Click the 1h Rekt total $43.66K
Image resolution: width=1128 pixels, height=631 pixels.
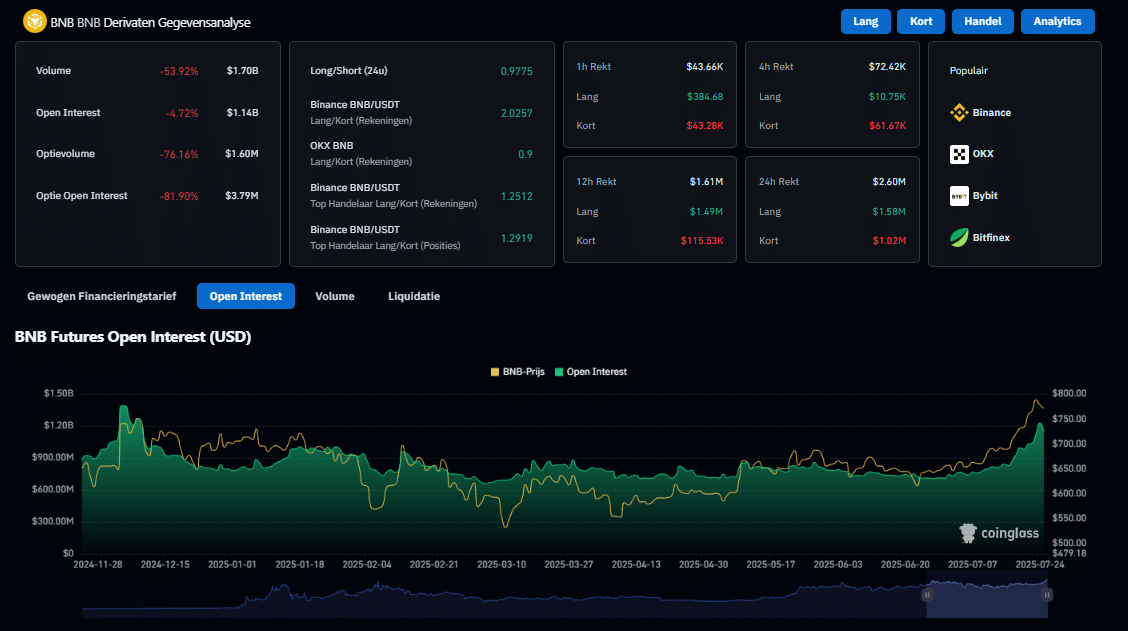[x=704, y=66]
